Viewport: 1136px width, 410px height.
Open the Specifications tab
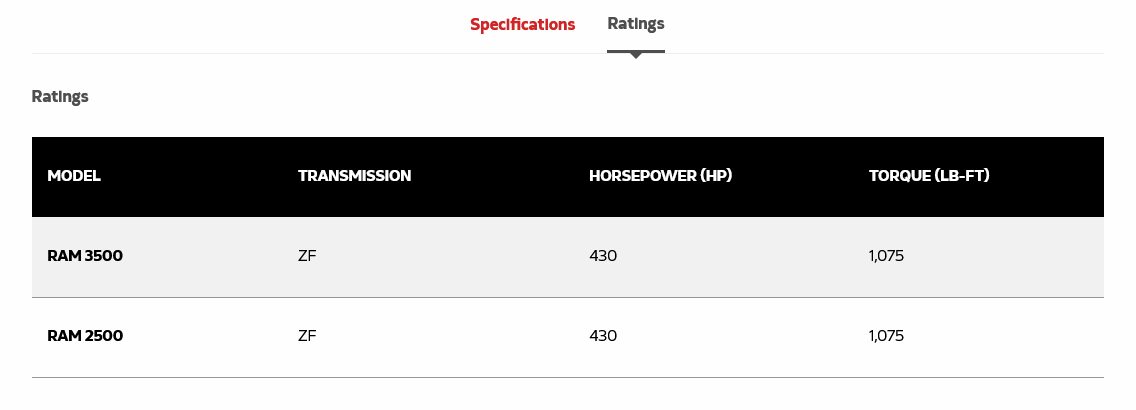coord(522,25)
